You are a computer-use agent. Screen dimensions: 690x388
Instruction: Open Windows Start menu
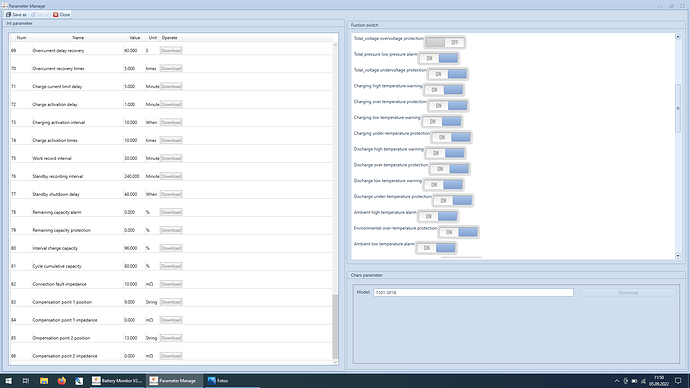tap(8, 381)
